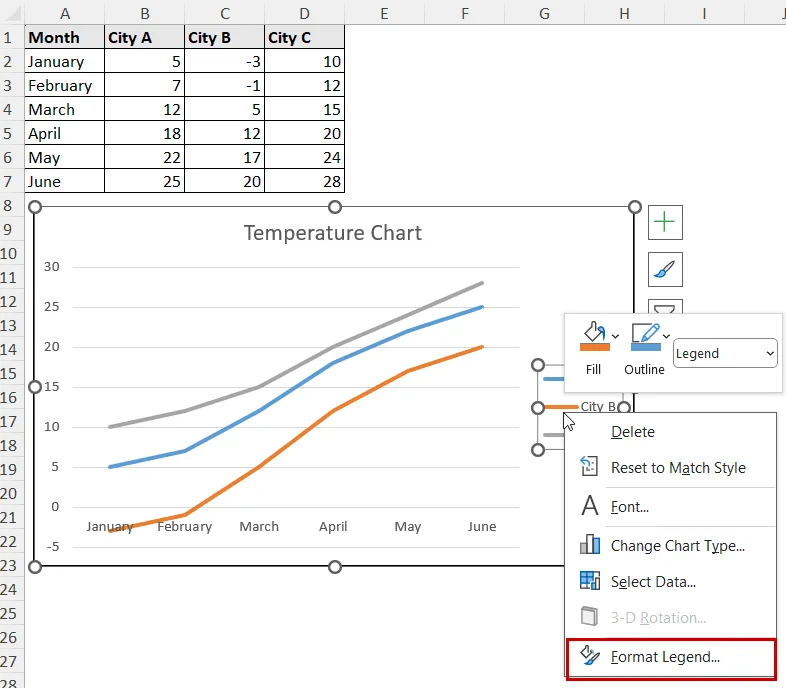
Task: Select column E header
Action: pyautogui.click(x=384, y=13)
